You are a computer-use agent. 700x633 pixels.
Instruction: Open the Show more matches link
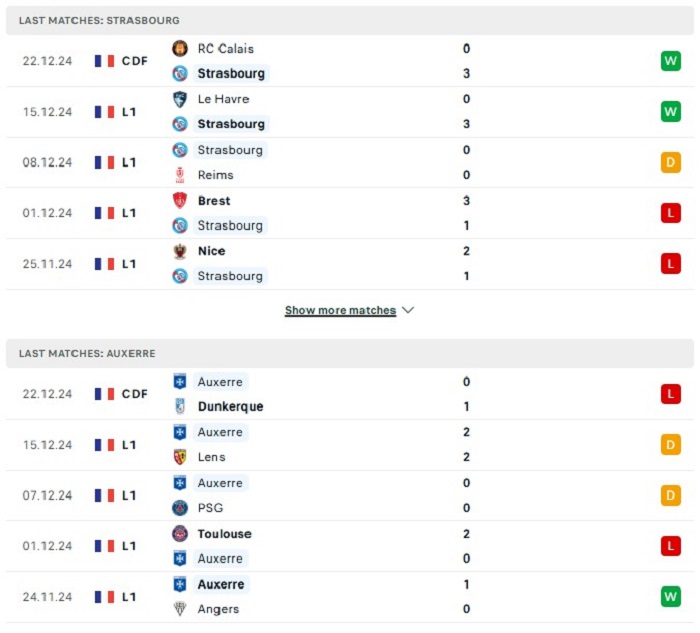(x=340, y=310)
